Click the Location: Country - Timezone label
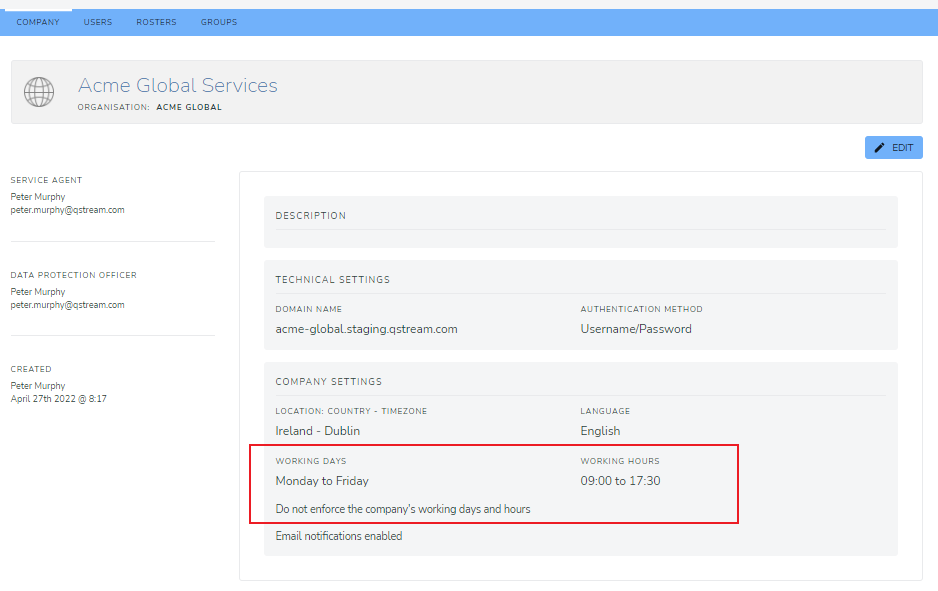This screenshot has width=938, height=591. [351, 411]
